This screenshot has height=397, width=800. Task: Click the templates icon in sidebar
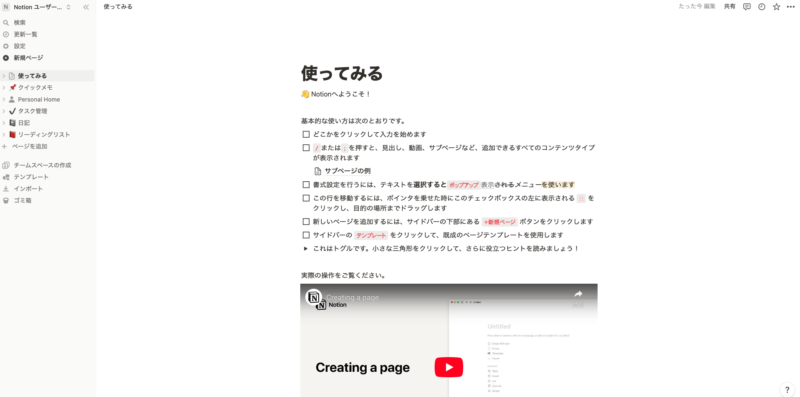[x=6, y=177]
